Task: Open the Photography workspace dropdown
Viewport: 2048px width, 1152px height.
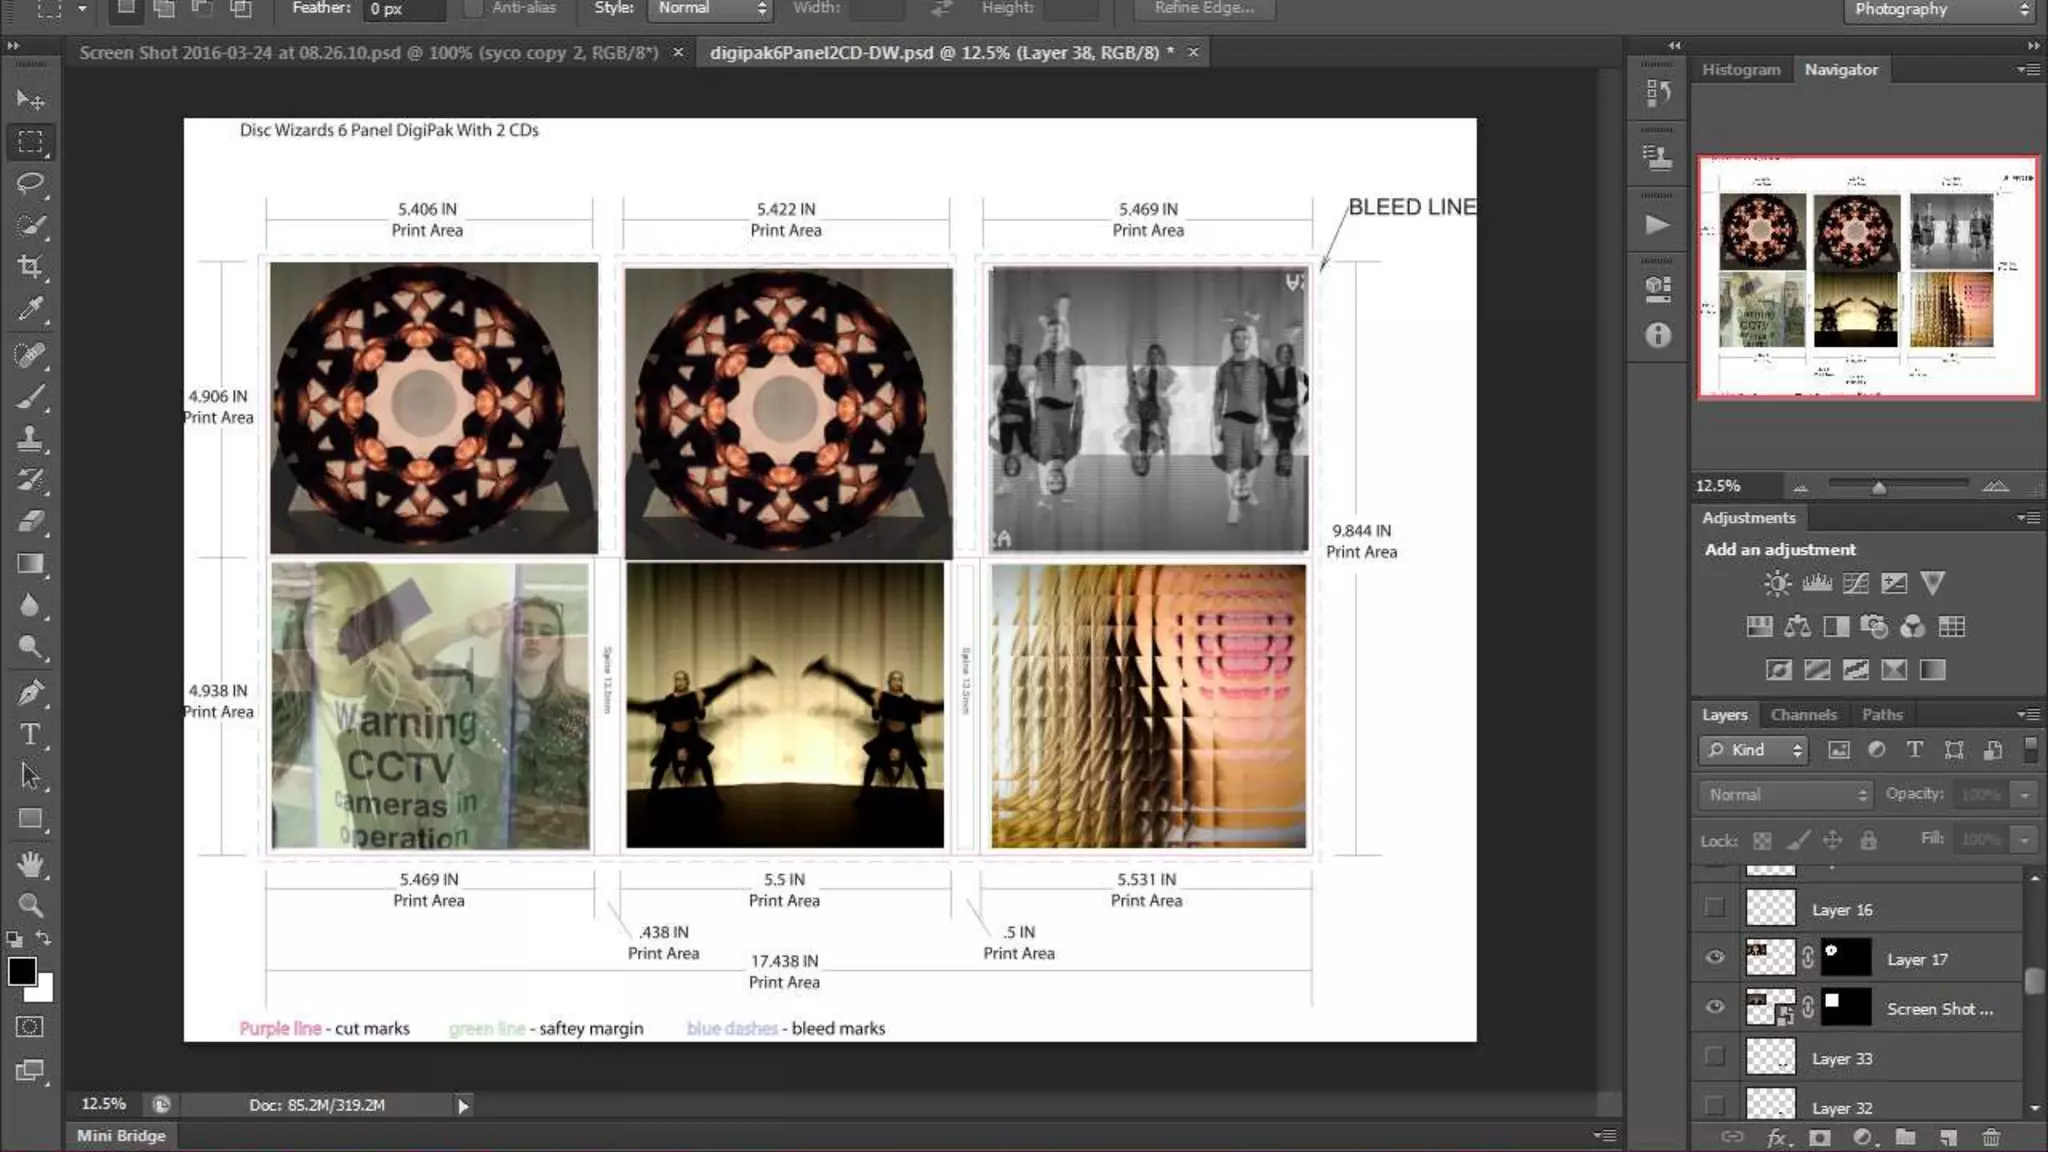Action: (x=1940, y=10)
